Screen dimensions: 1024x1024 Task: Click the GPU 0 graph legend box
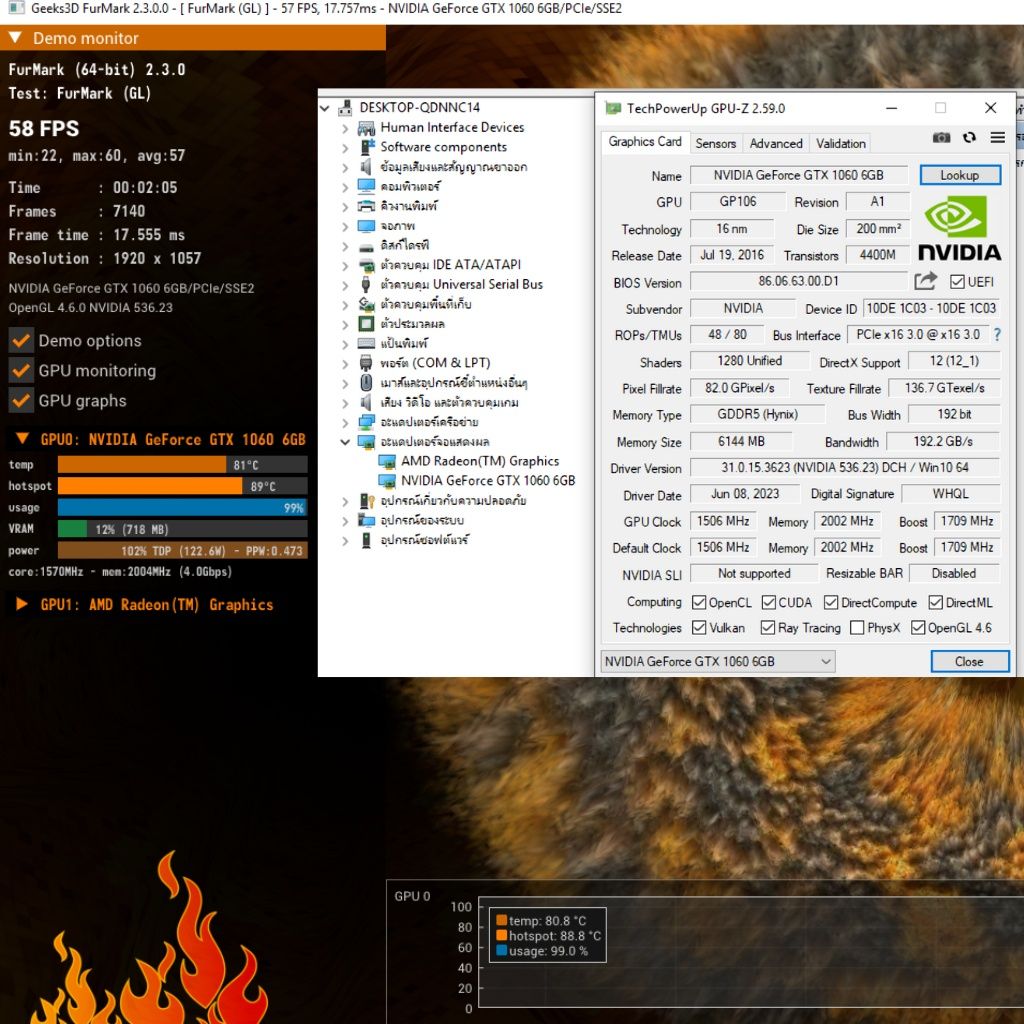click(x=548, y=936)
